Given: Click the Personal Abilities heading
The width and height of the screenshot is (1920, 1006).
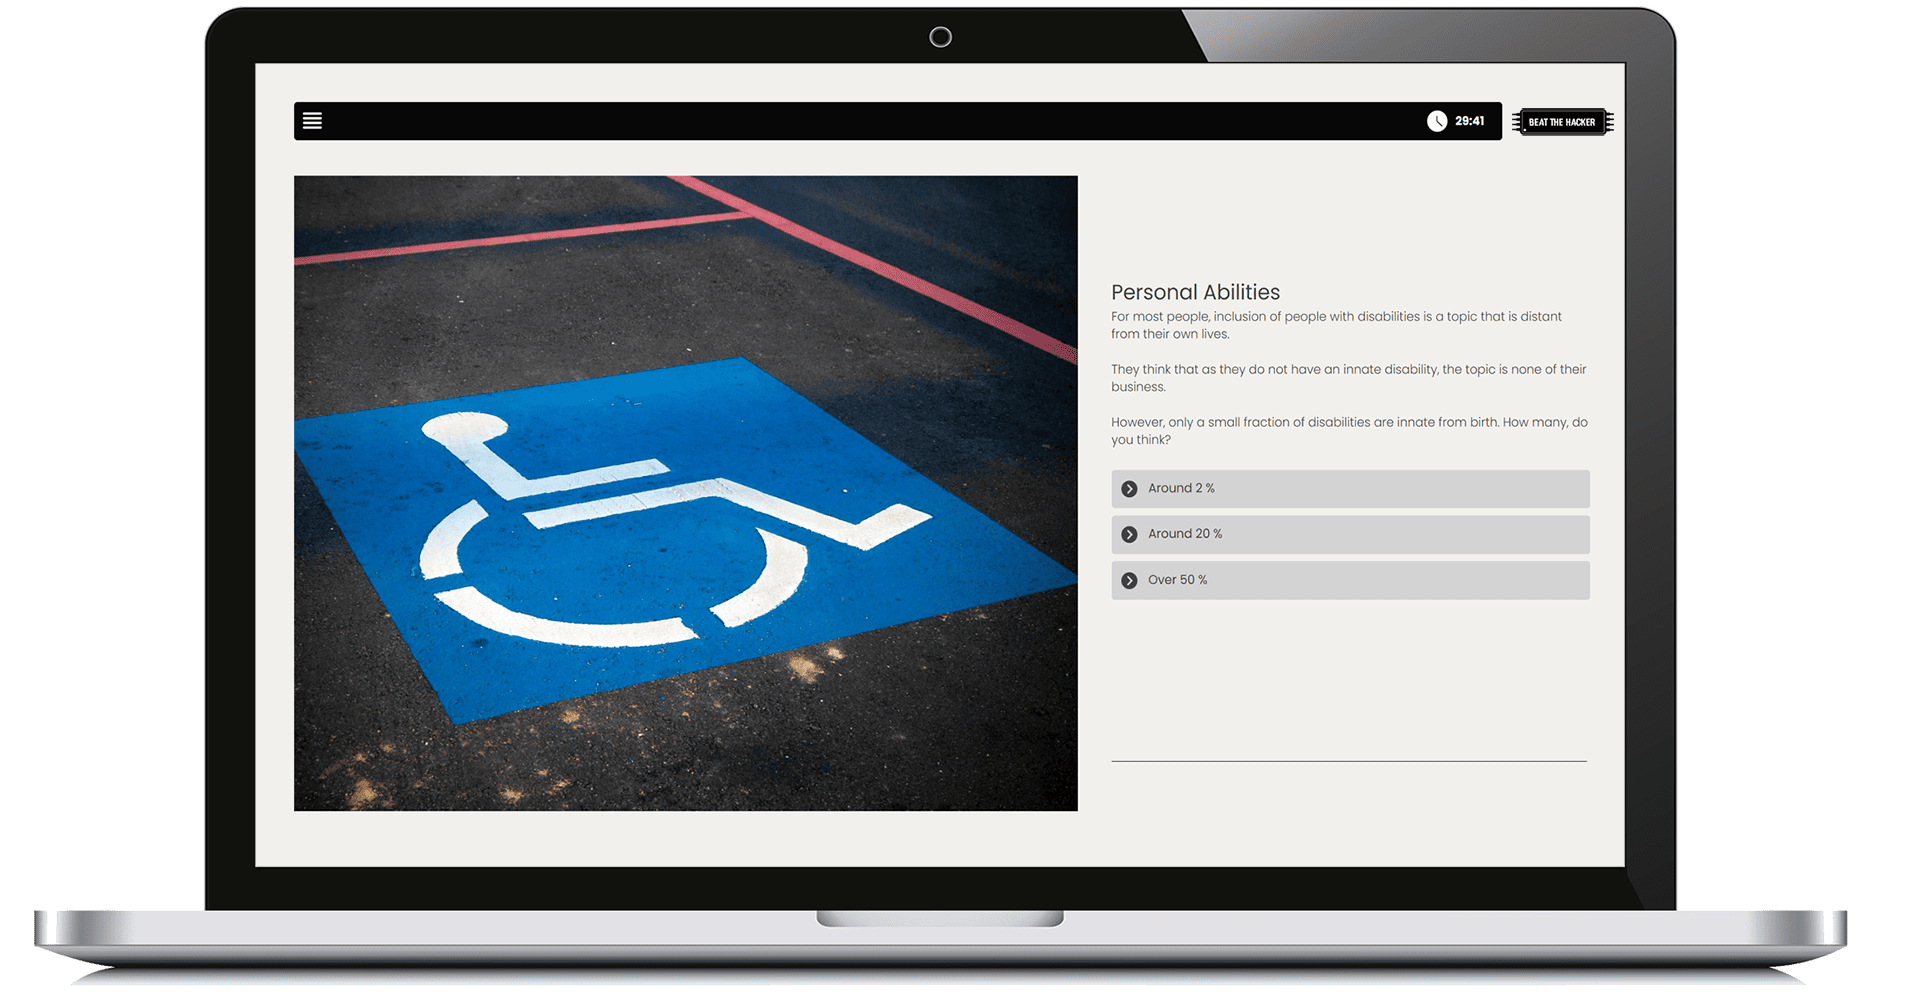Looking at the screenshot, I should point(1195,292).
